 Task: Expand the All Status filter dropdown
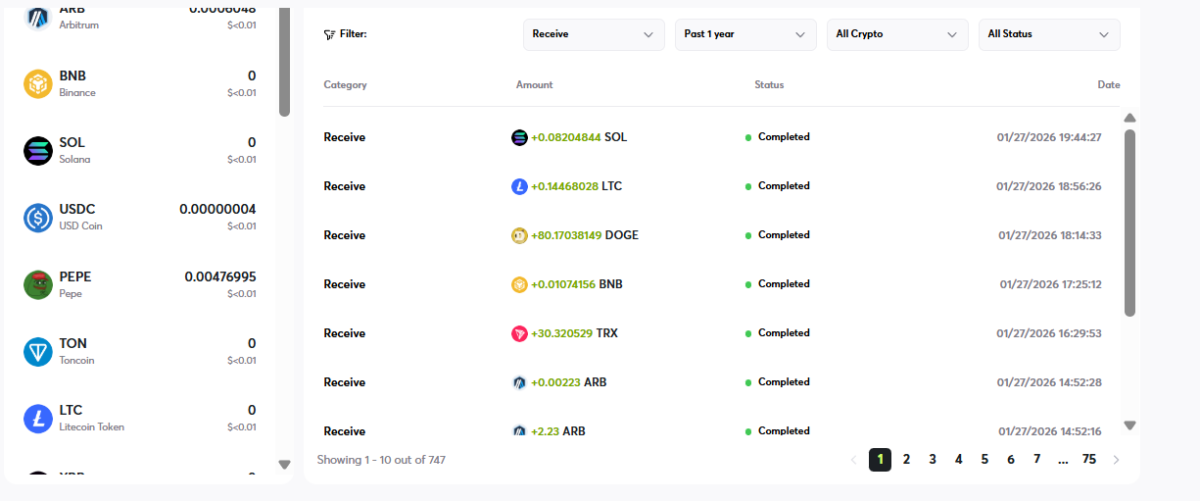(1049, 34)
